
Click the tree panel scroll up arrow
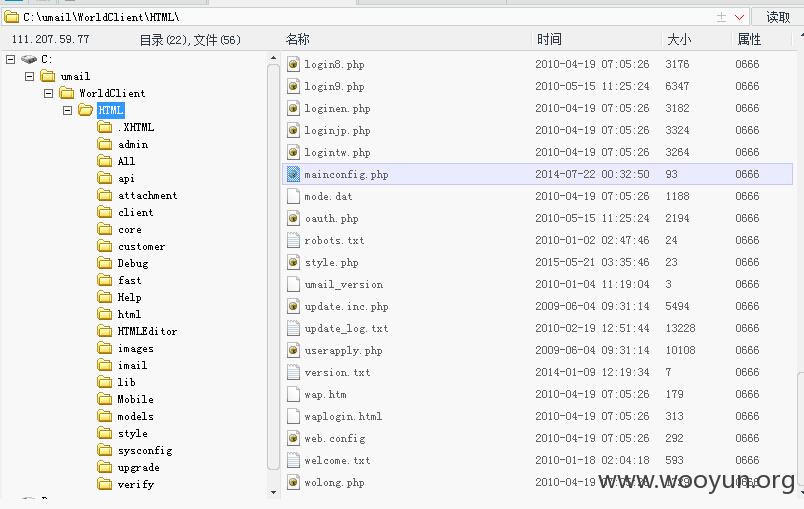tap(273, 58)
